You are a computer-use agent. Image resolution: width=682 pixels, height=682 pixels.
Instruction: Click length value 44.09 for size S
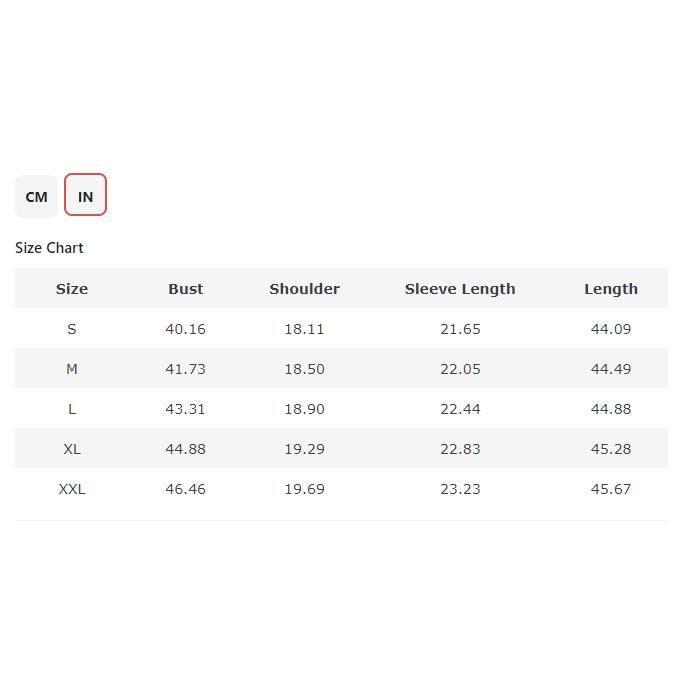(611, 329)
